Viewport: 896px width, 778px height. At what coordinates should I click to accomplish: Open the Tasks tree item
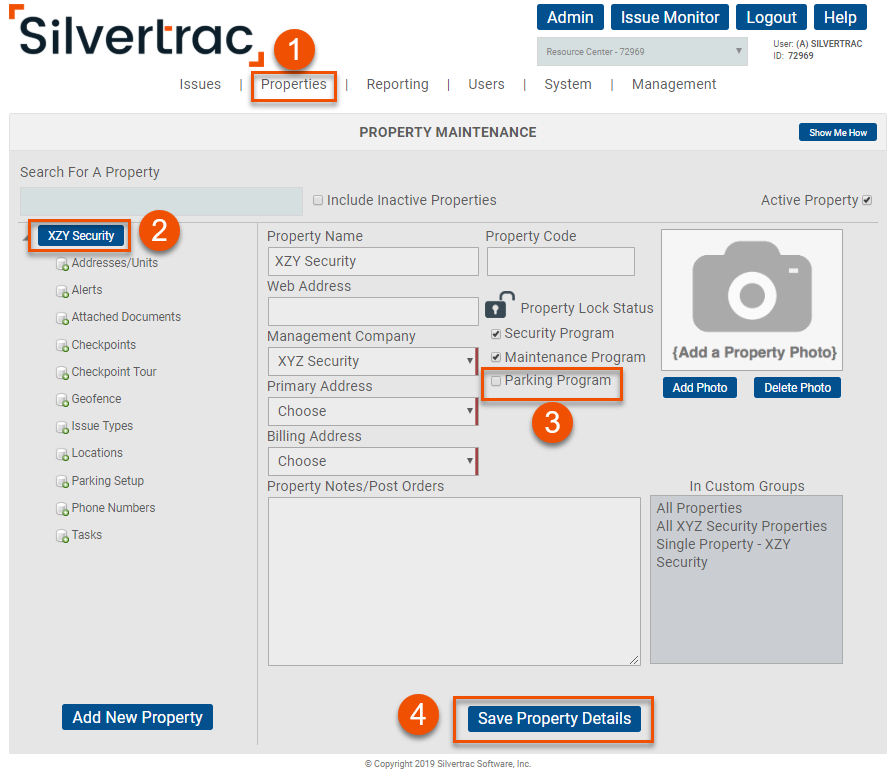87,535
